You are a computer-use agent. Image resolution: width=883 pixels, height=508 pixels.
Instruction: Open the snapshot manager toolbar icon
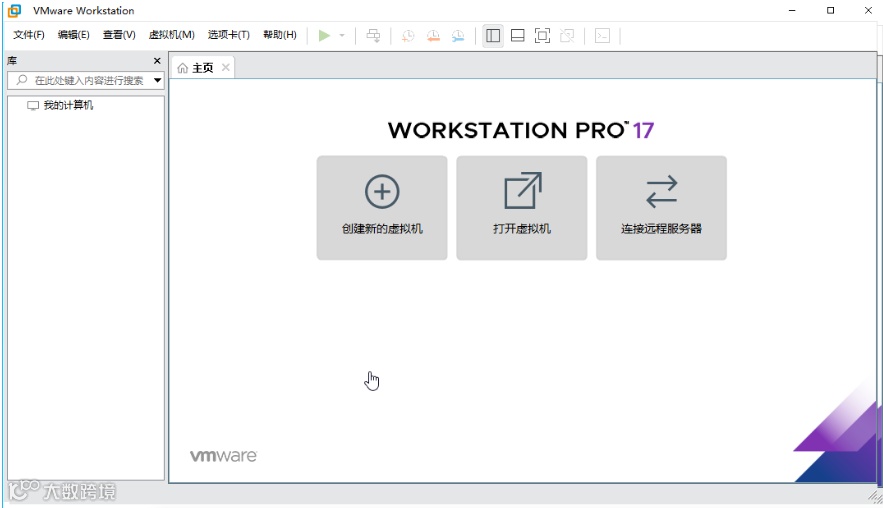[x=458, y=35]
